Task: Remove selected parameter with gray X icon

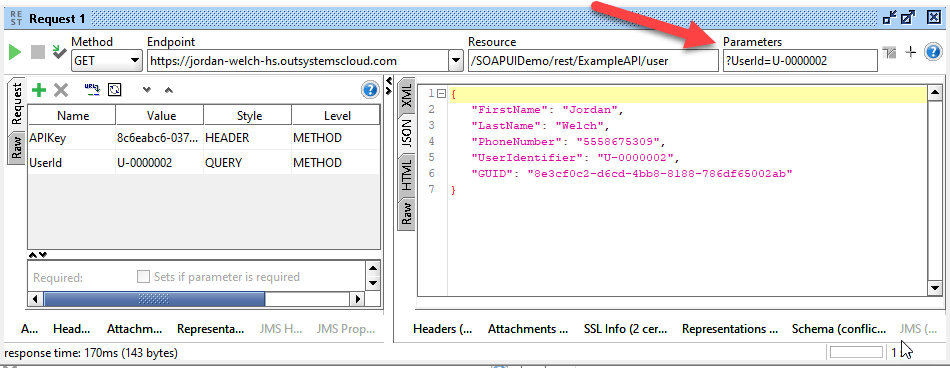Action: pyautogui.click(x=61, y=90)
